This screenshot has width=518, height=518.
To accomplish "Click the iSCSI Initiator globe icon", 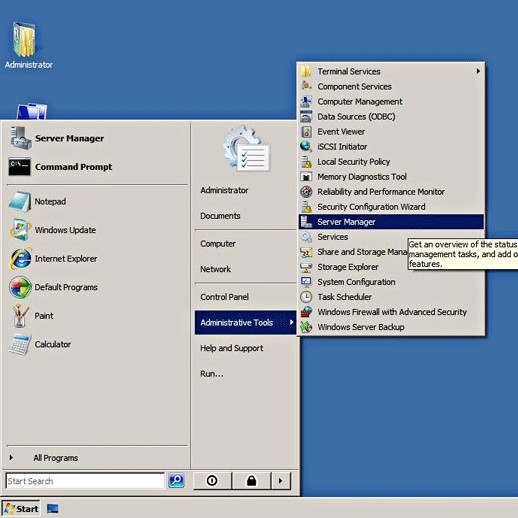I will 306,146.
